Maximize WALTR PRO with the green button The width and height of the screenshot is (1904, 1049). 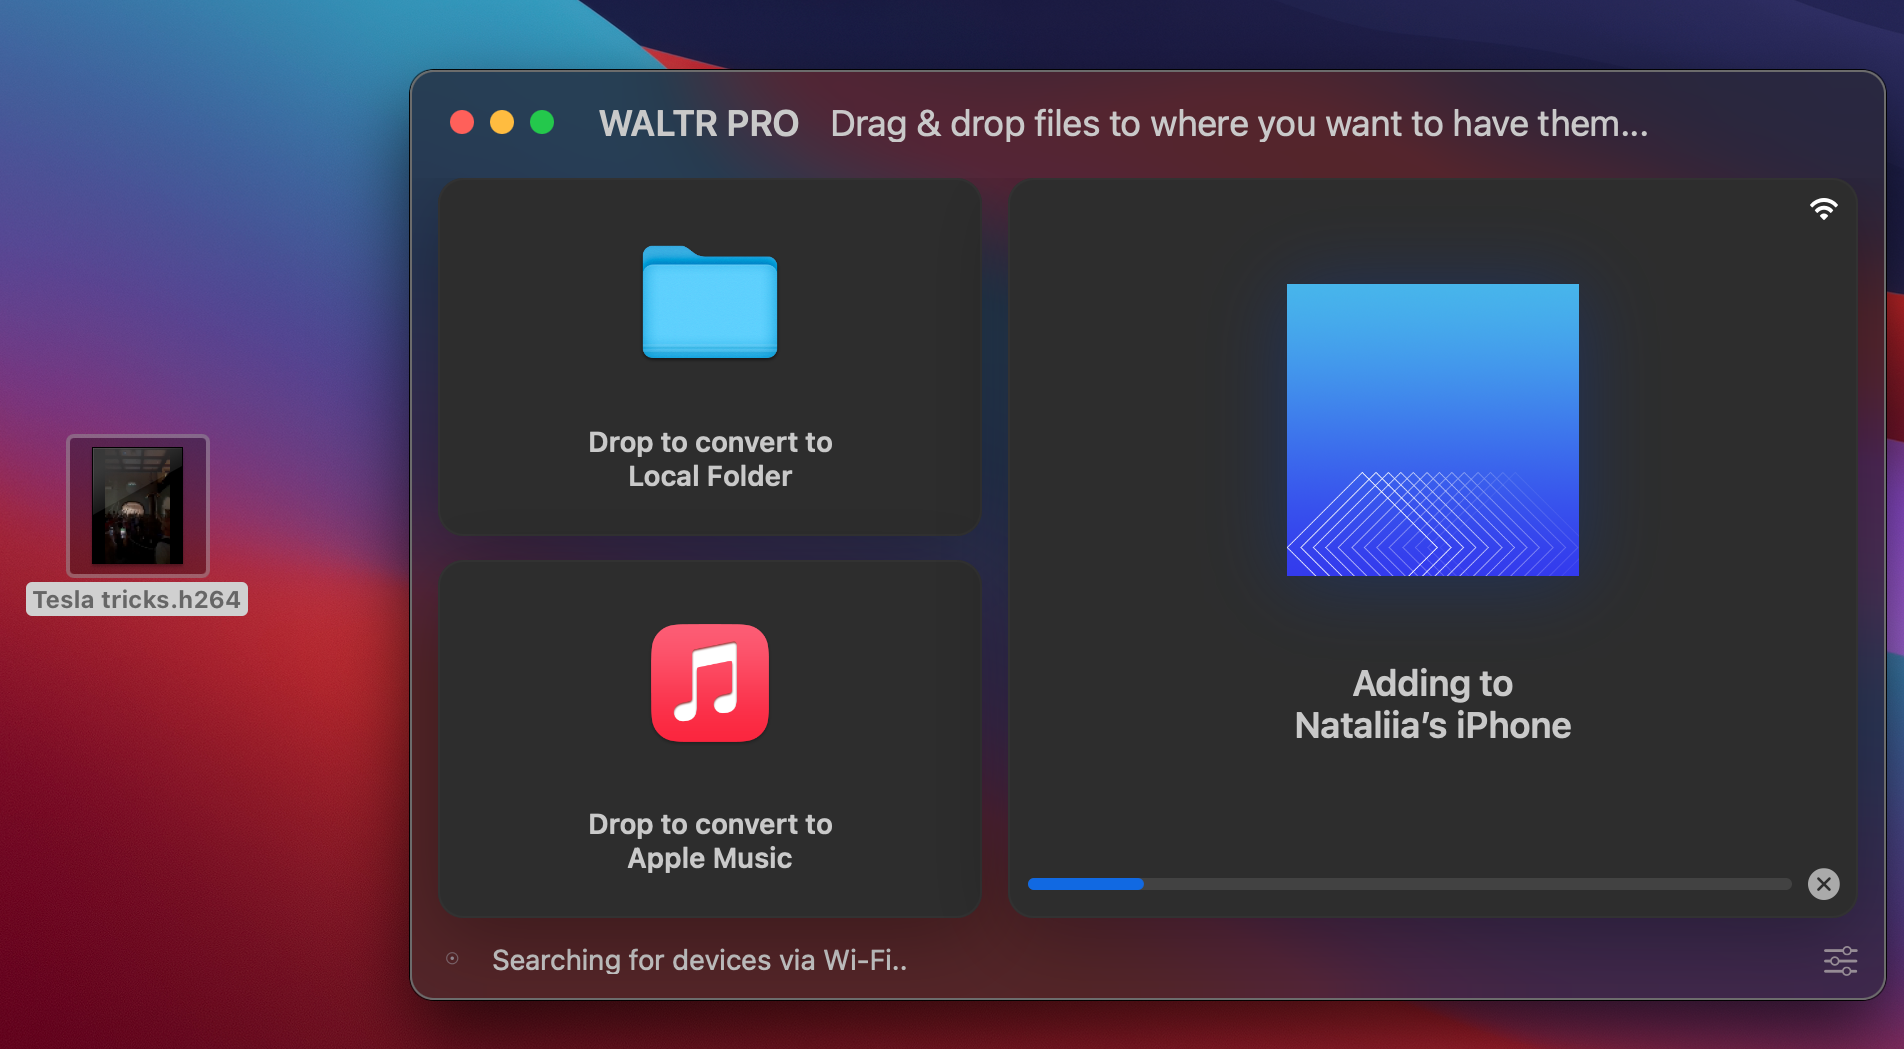click(x=542, y=122)
